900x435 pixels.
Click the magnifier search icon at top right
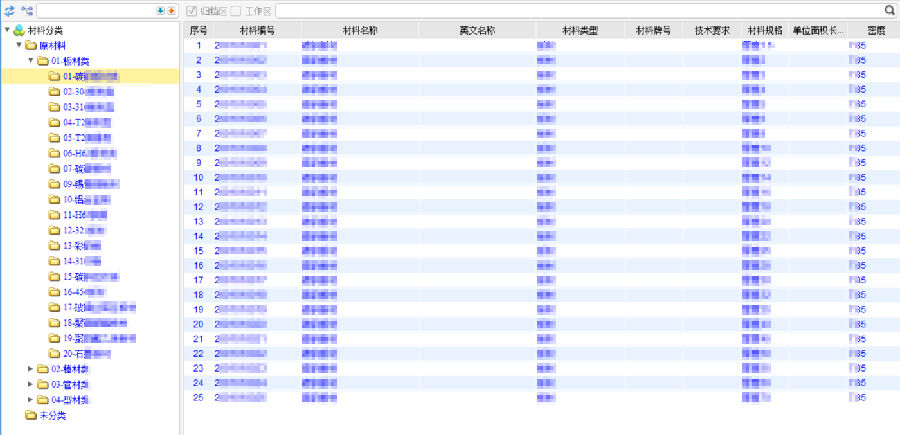point(890,10)
